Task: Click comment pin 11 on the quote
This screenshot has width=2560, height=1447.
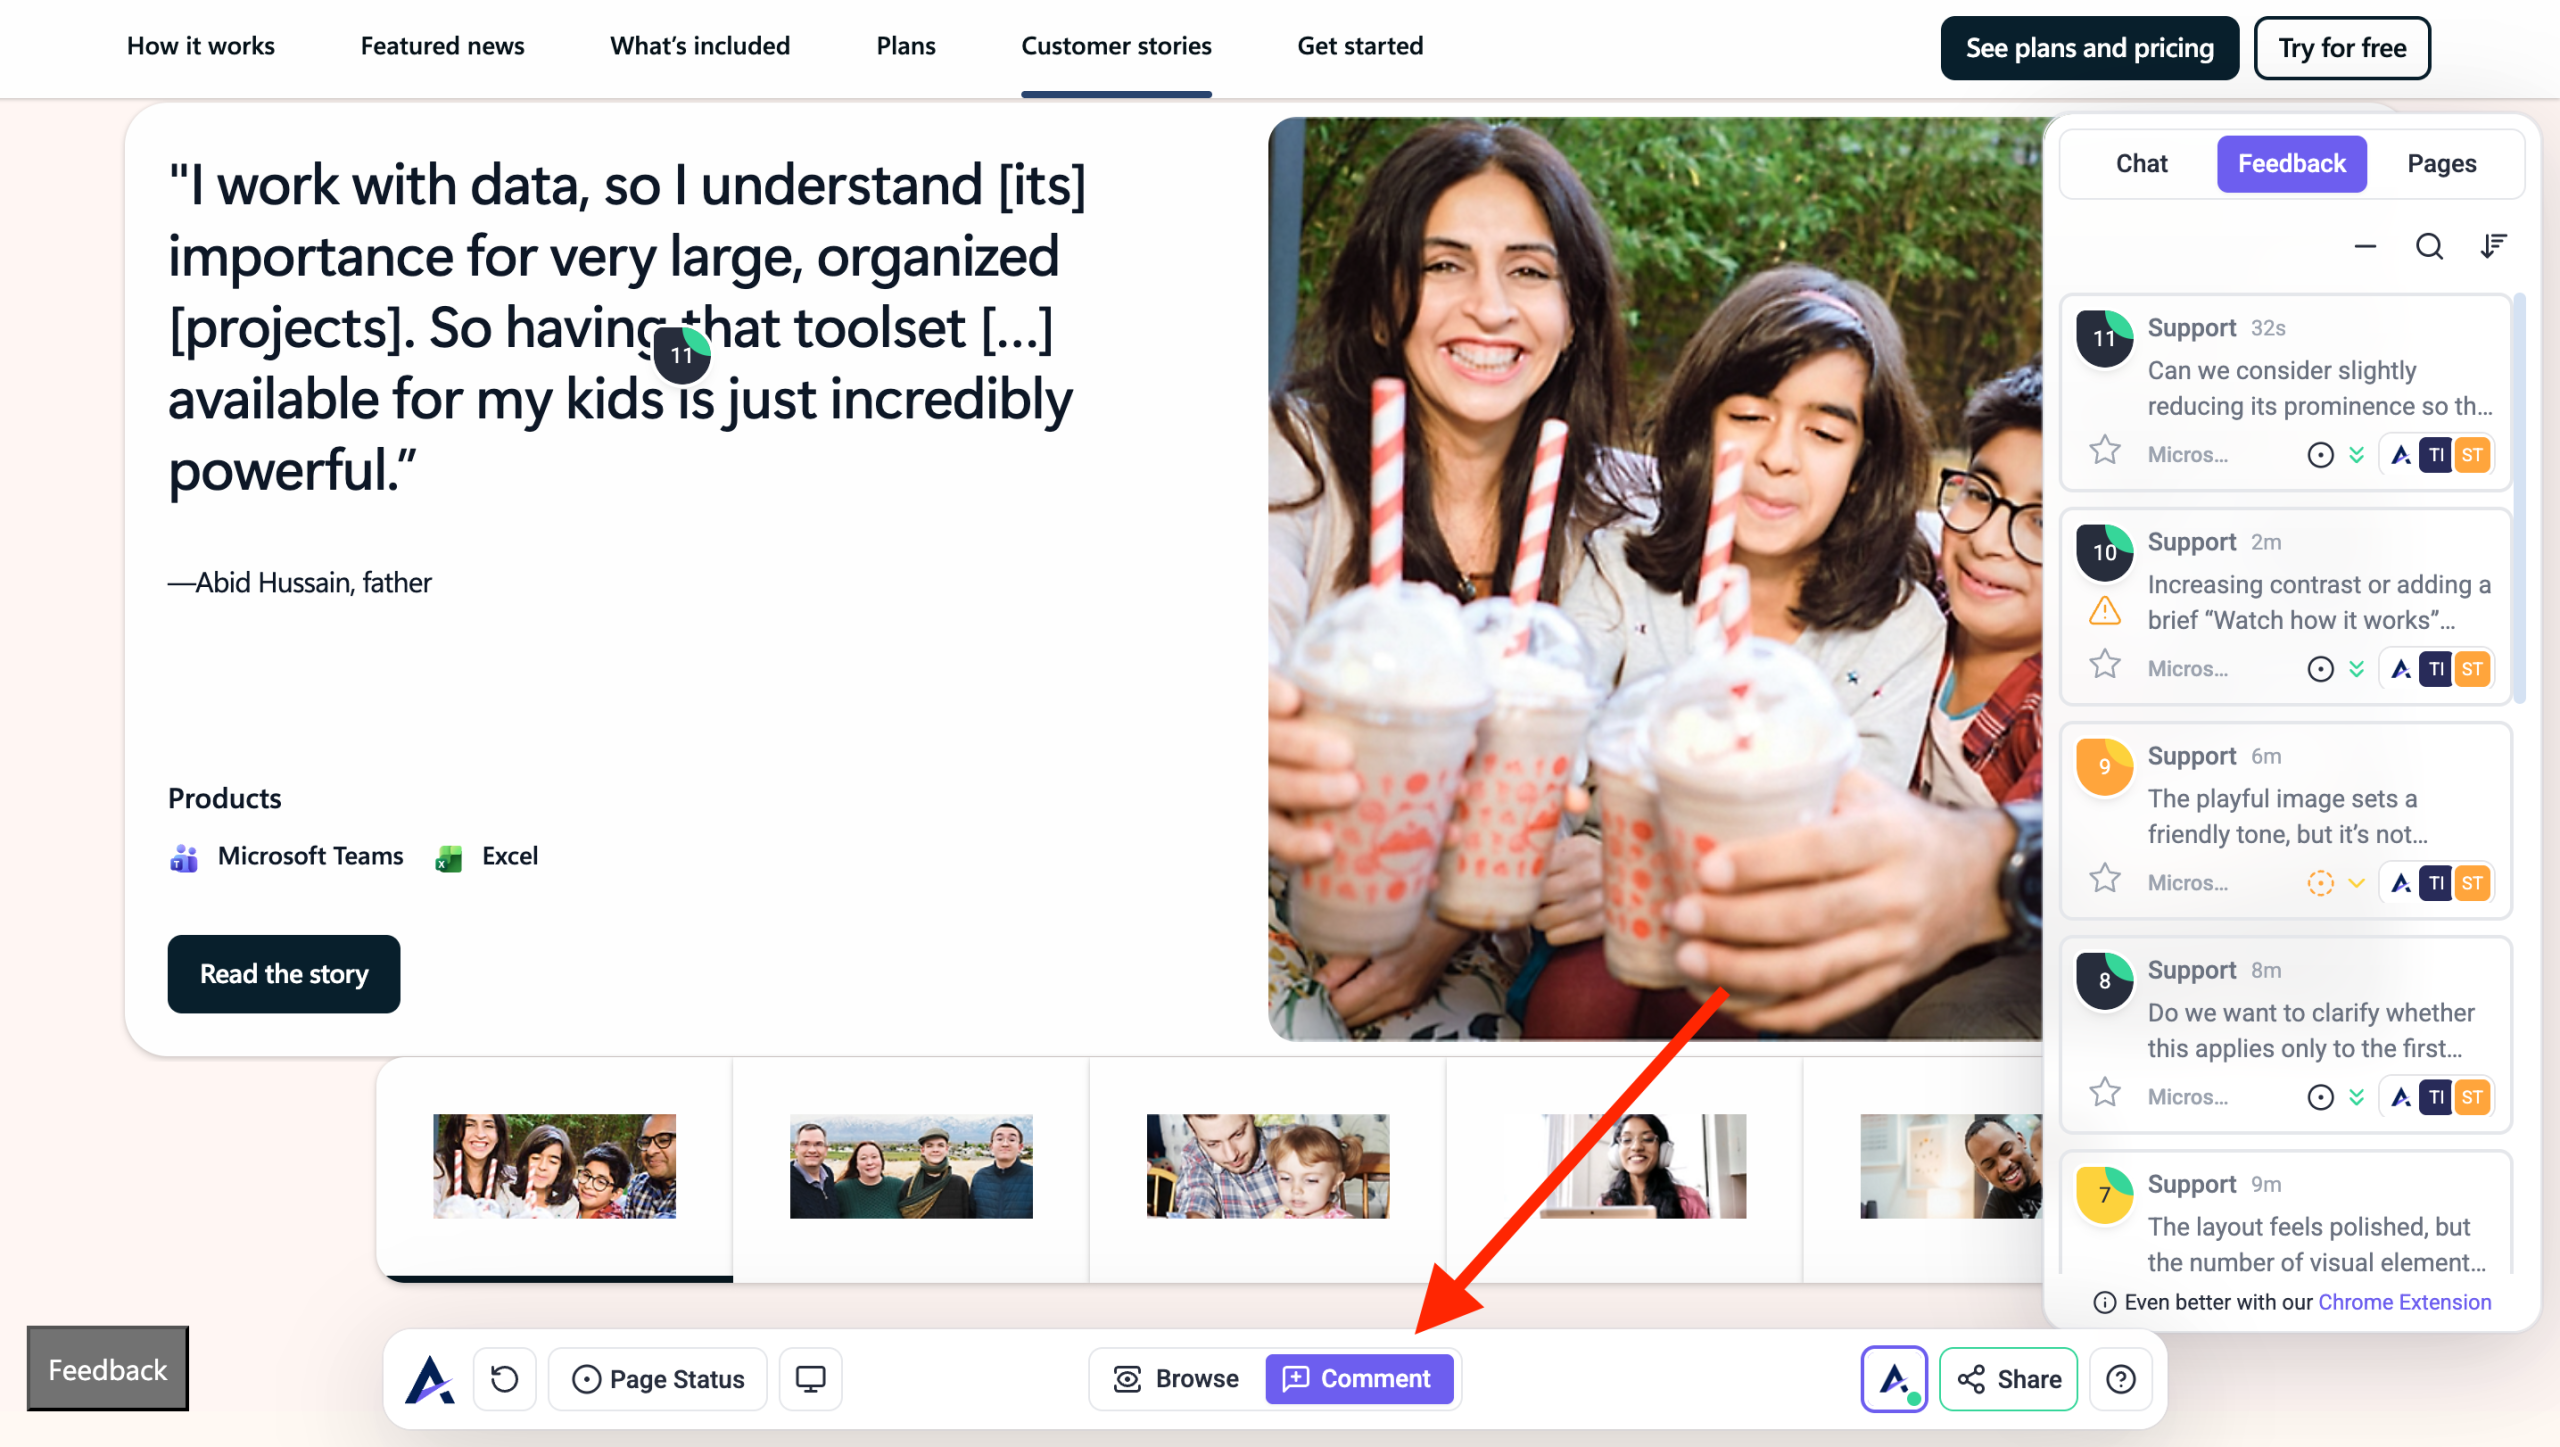Action: click(682, 355)
